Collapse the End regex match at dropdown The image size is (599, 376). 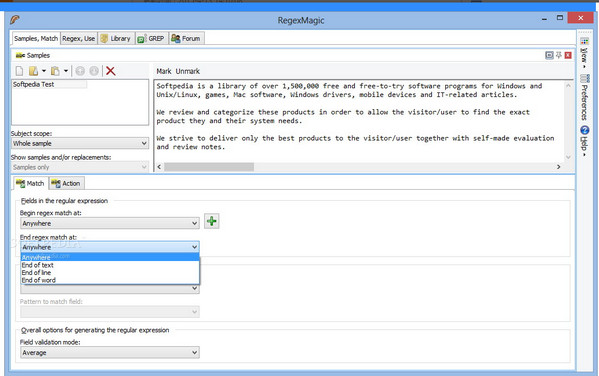pos(110,247)
